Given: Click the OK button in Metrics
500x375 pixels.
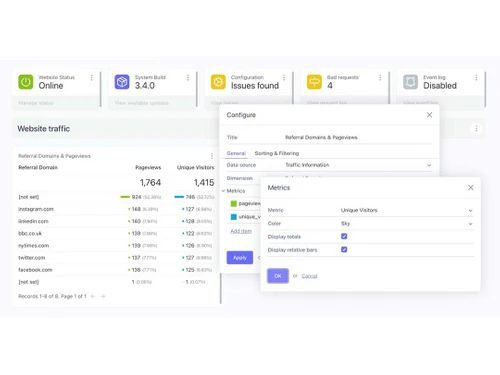Looking at the screenshot, I should point(278,276).
